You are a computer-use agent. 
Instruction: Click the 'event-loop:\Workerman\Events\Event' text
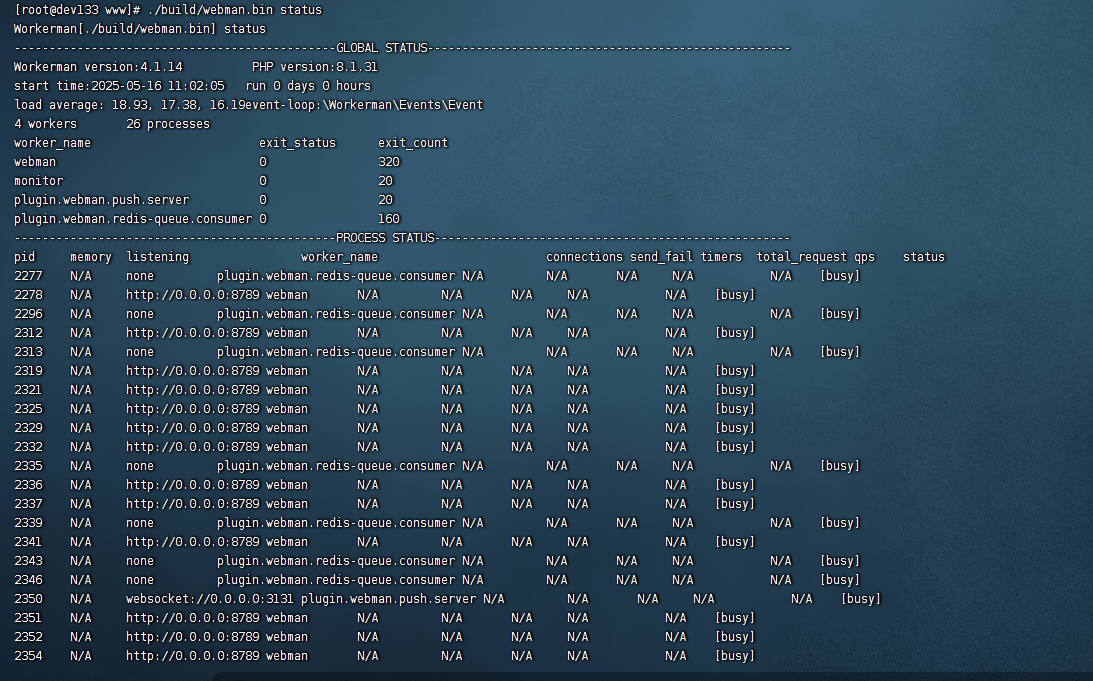coord(365,105)
